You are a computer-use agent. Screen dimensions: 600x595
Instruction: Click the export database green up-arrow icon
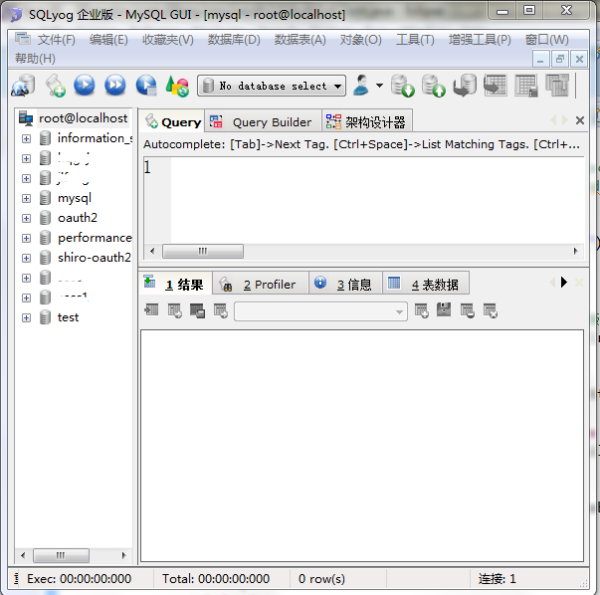434,86
